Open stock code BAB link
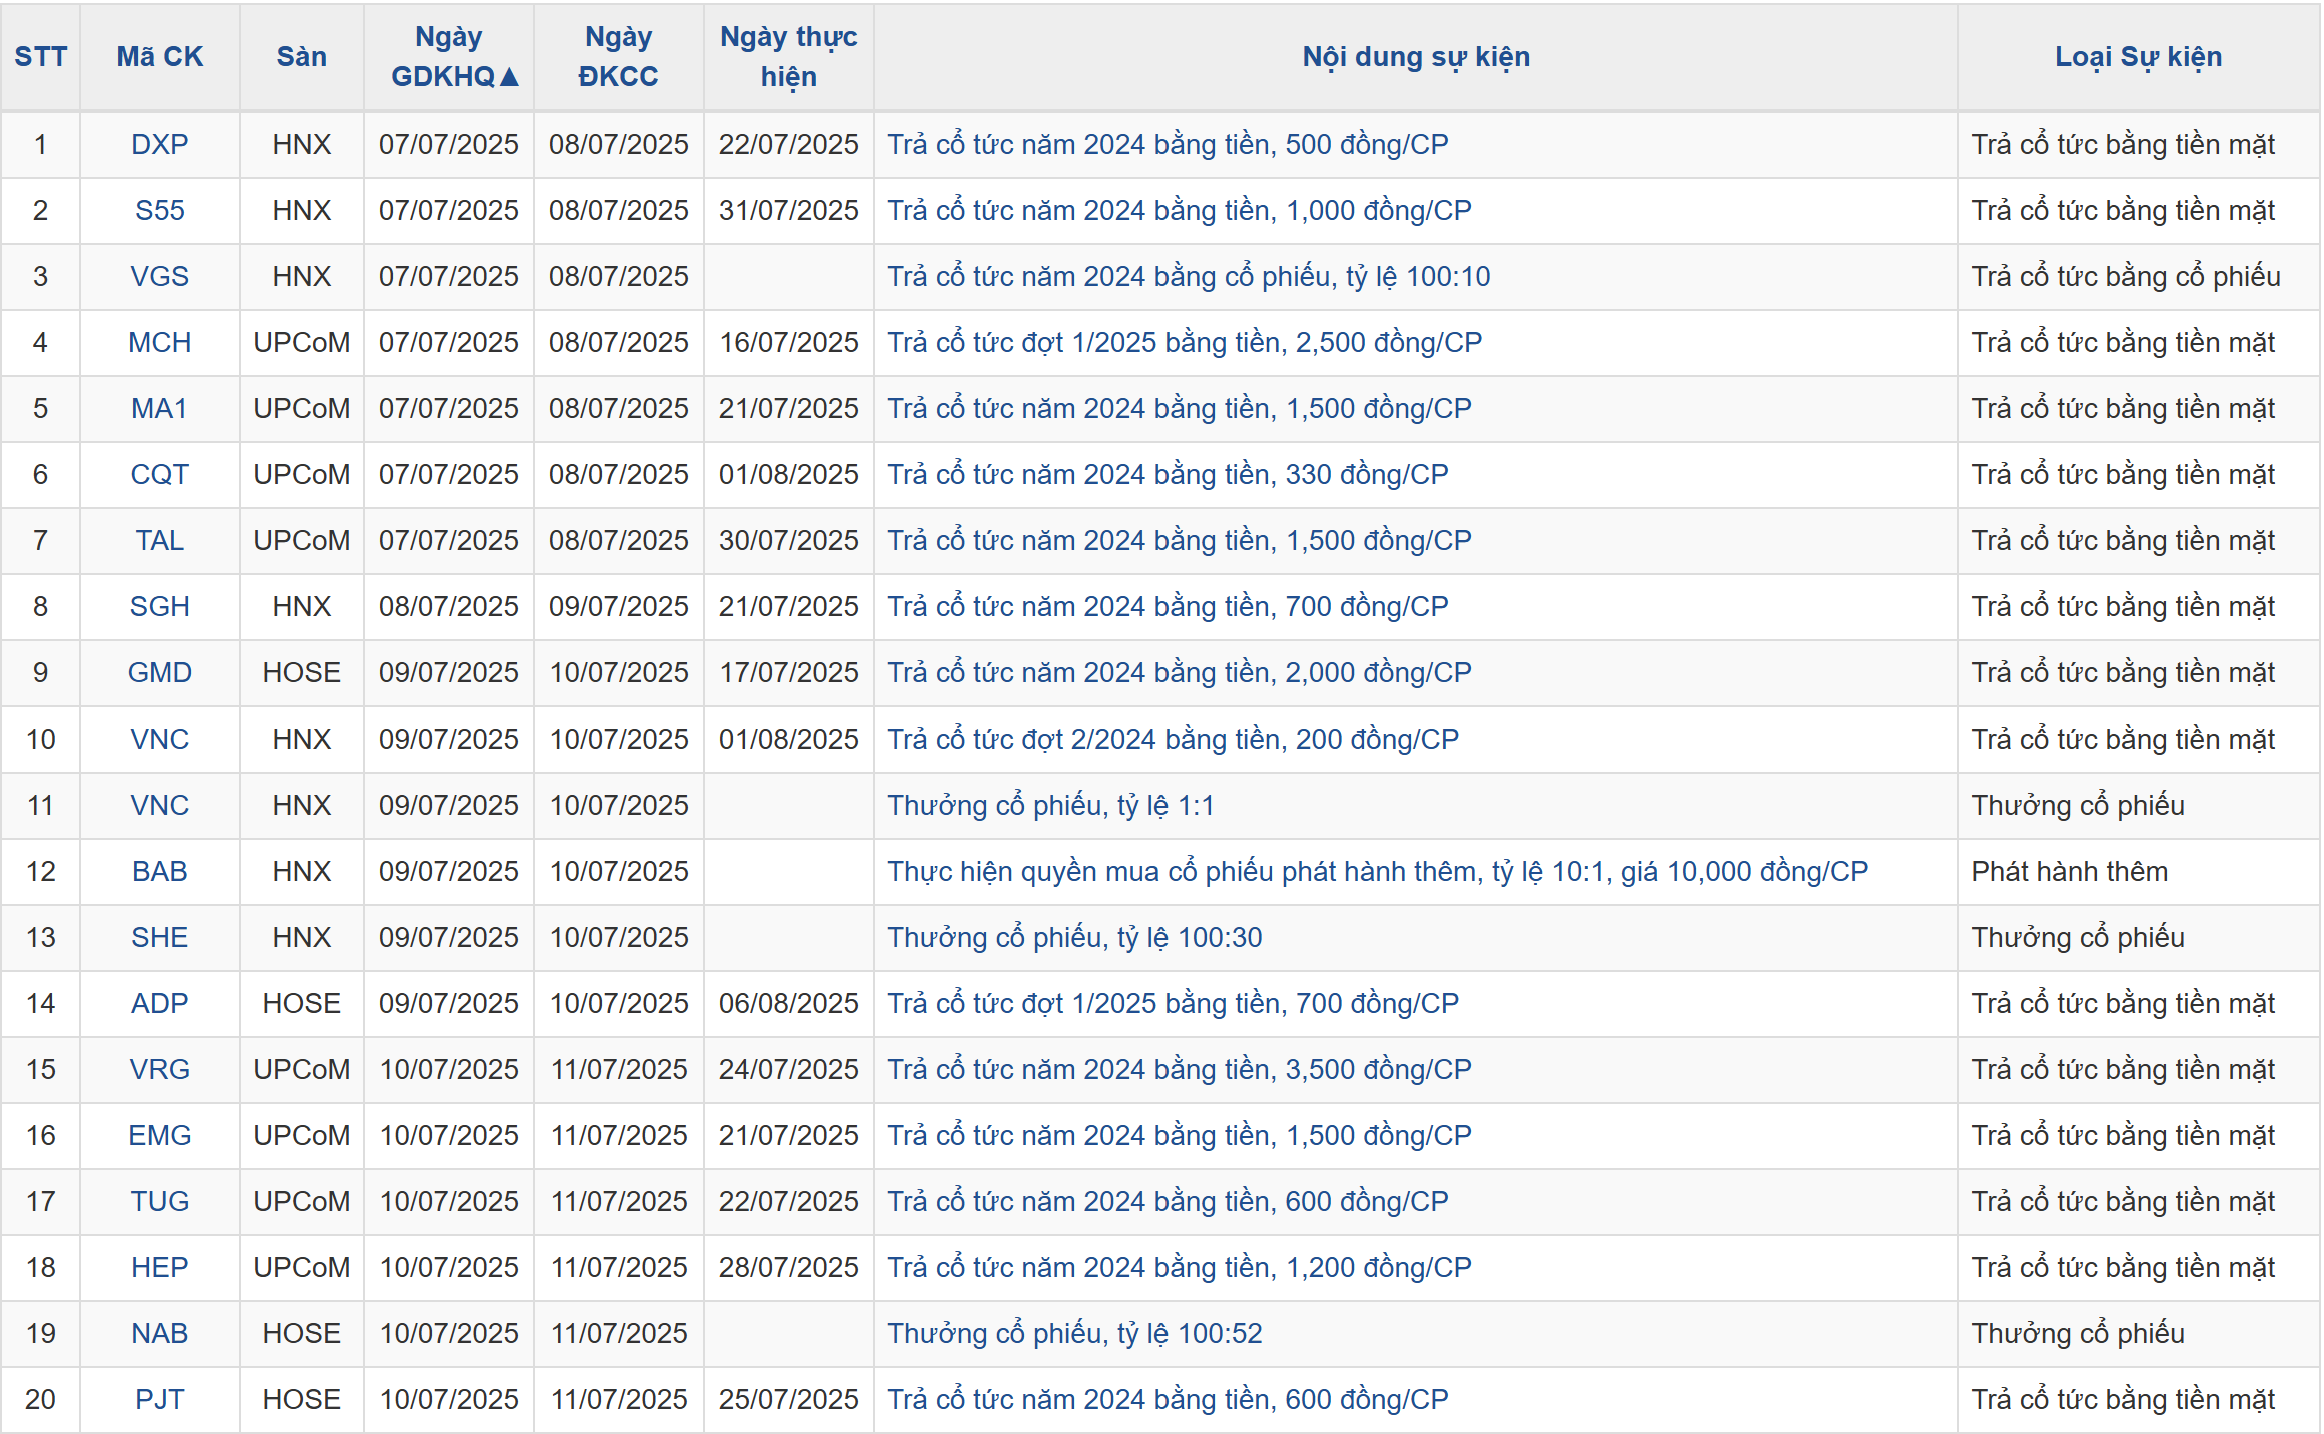The image size is (2324, 1434). 160,872
